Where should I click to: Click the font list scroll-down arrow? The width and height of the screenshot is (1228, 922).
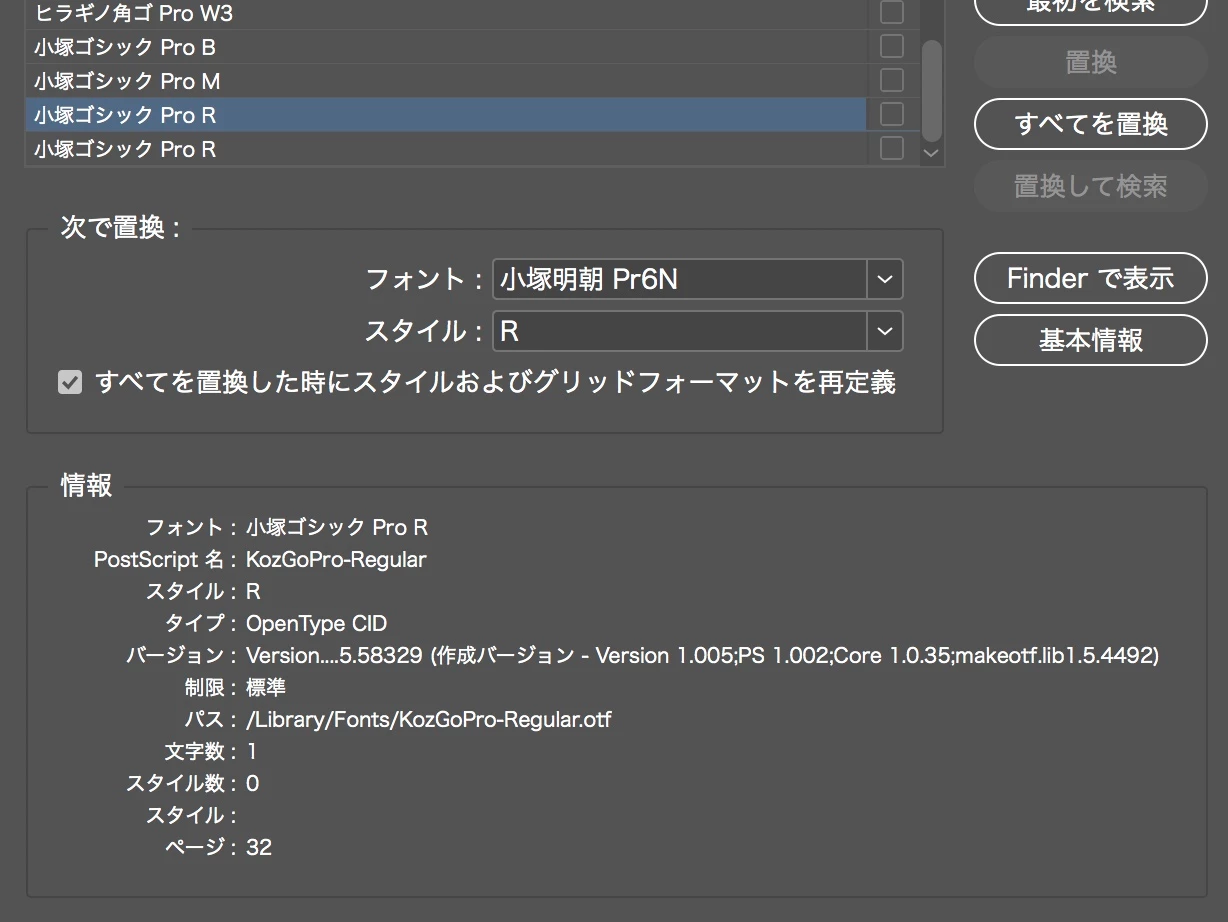(932, 153)
